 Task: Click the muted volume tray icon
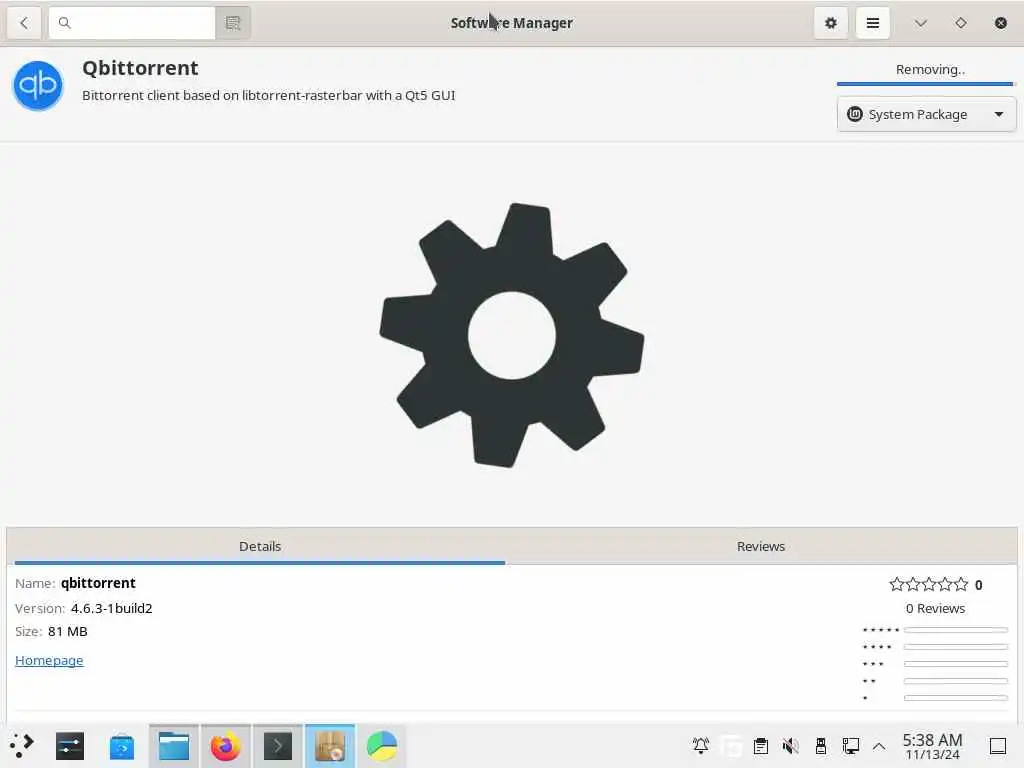tap(790, 746)
